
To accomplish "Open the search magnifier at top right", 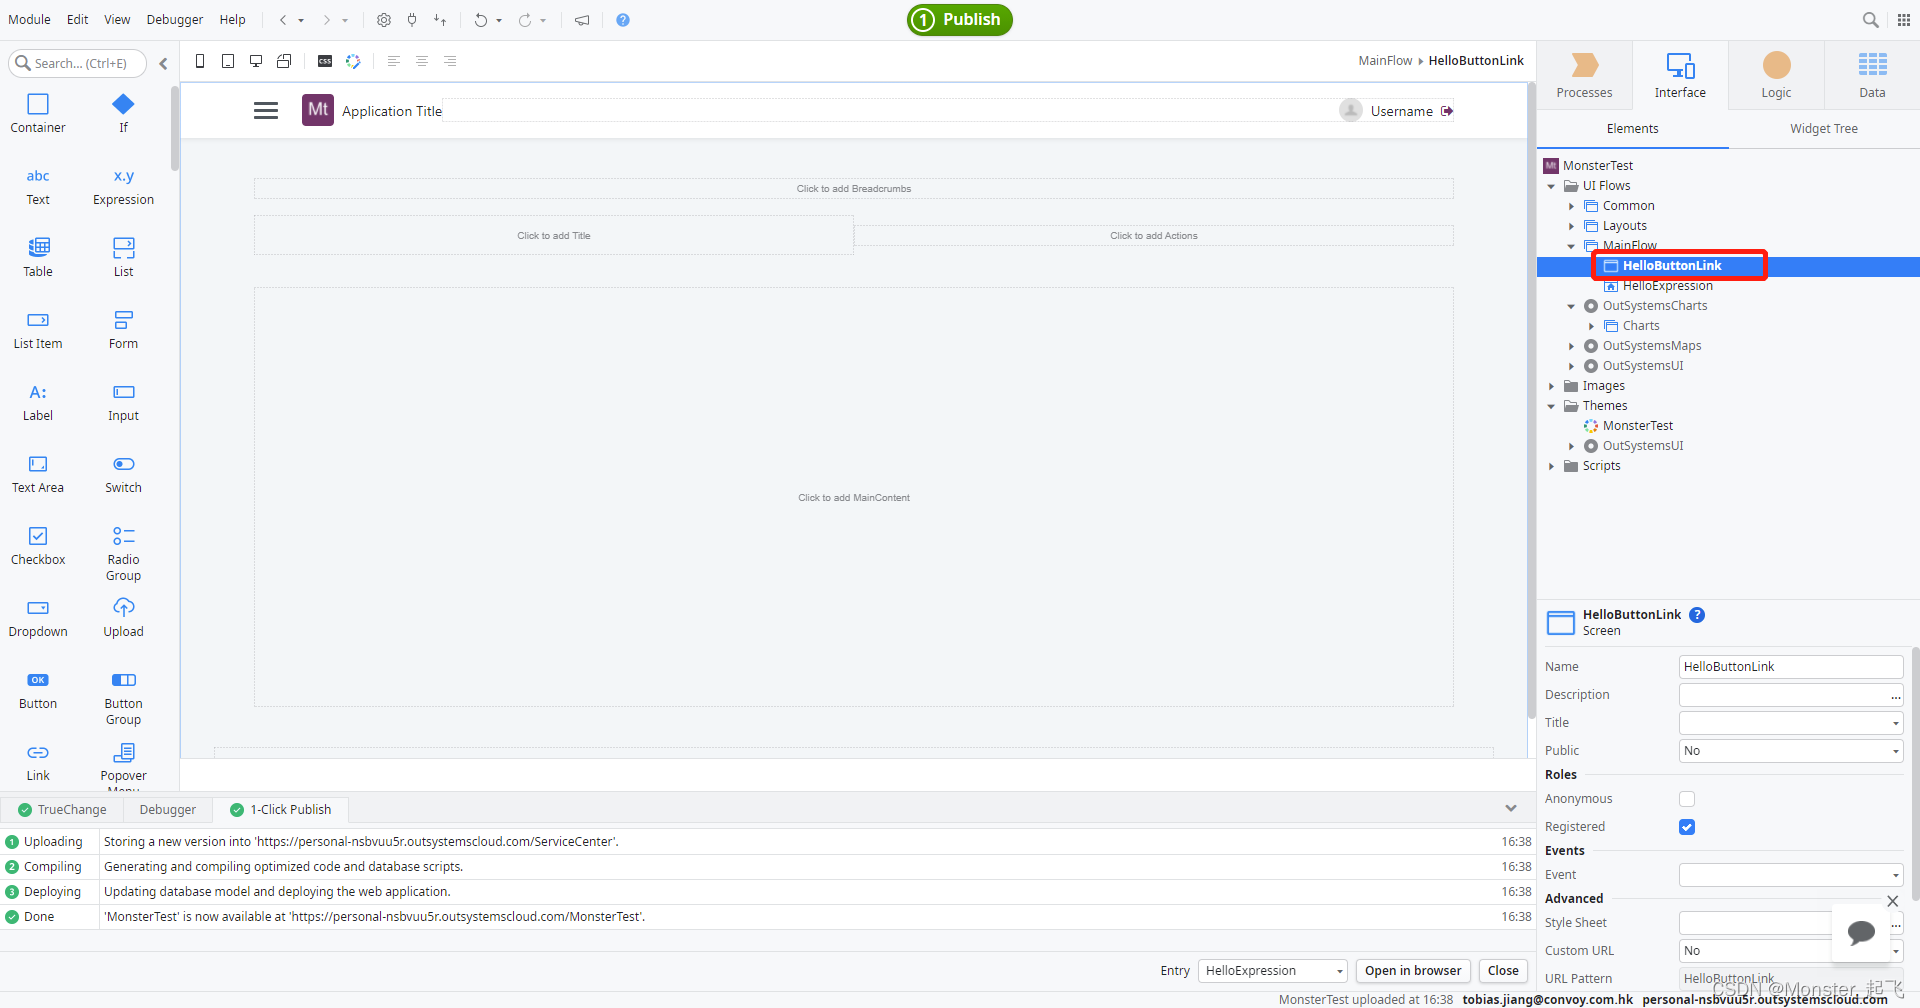I will coord(1870,20).
